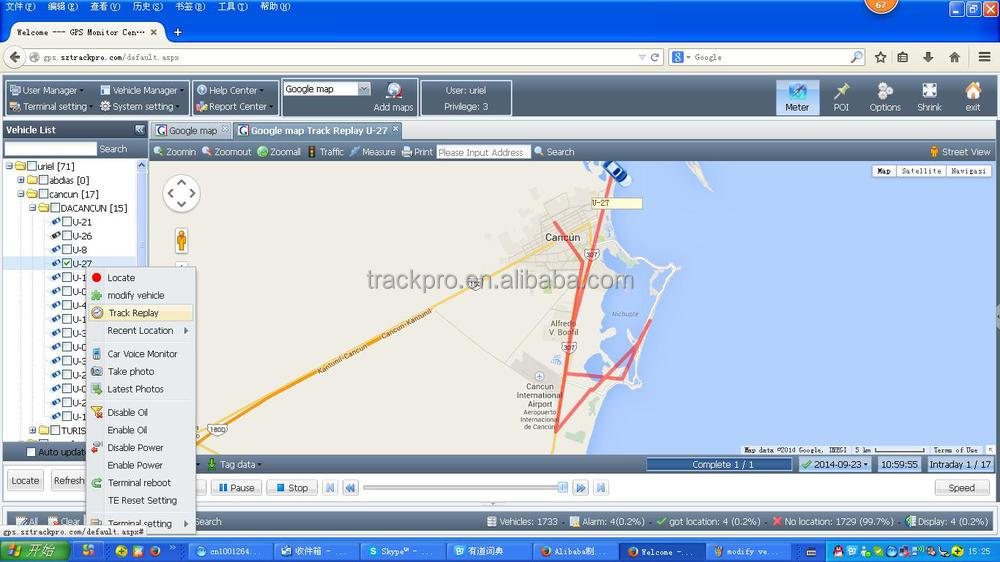Open the Options gear icon
Screen dimensions: 1000x562
pyautogui.click(x=885, y=92)
